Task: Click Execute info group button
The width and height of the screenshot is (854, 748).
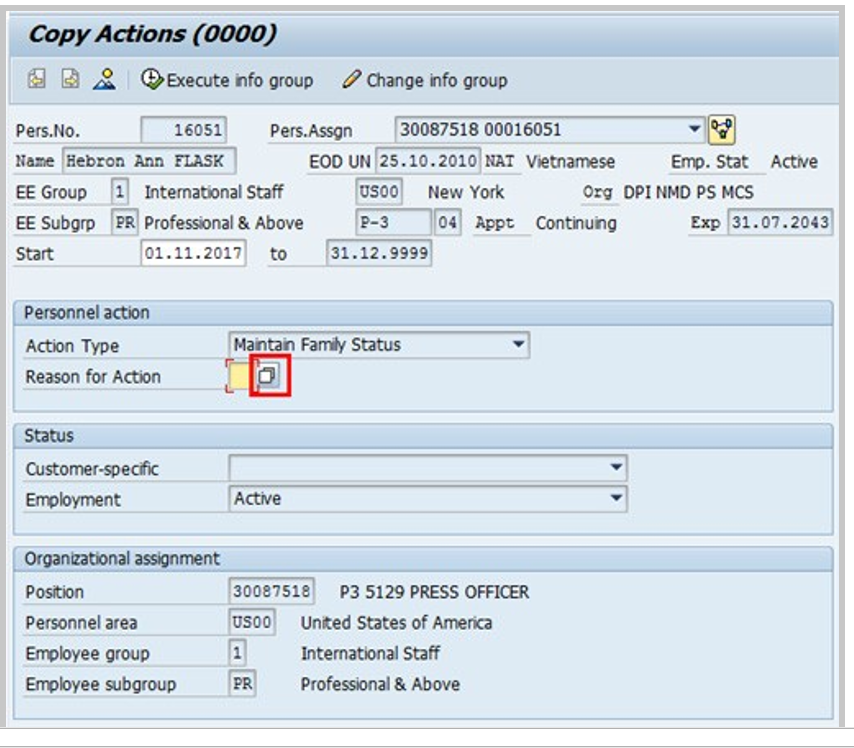Action: click(x=227, y=80)
